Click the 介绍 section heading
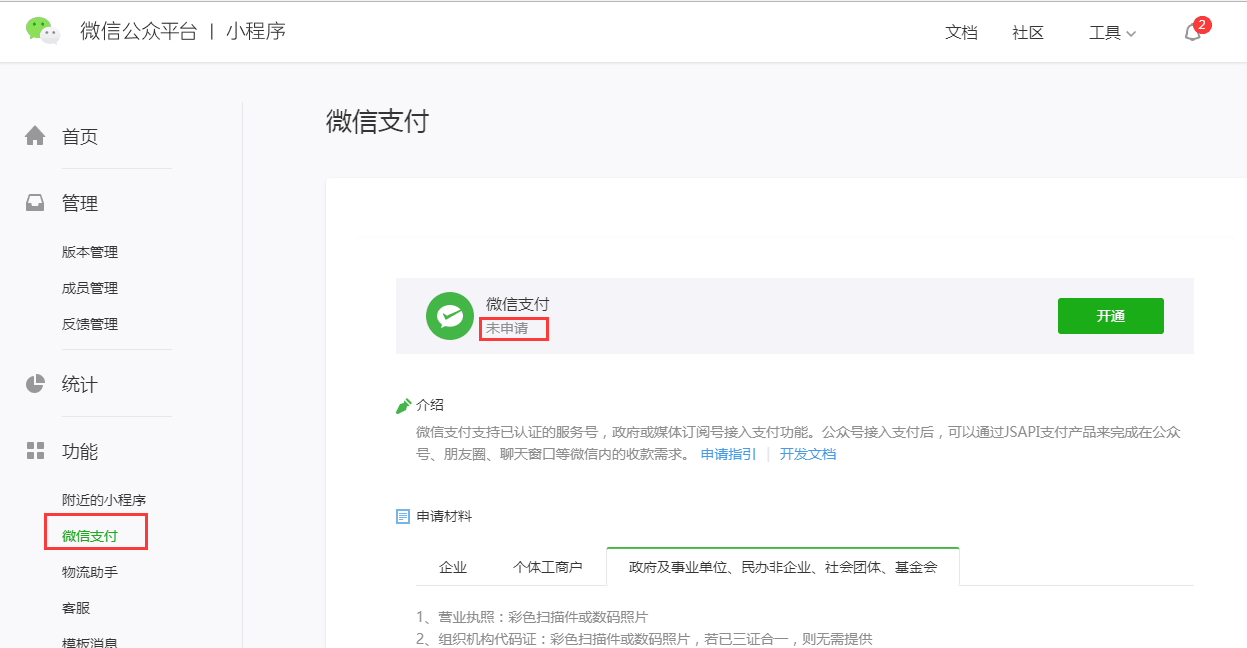 tap(430, 405)
